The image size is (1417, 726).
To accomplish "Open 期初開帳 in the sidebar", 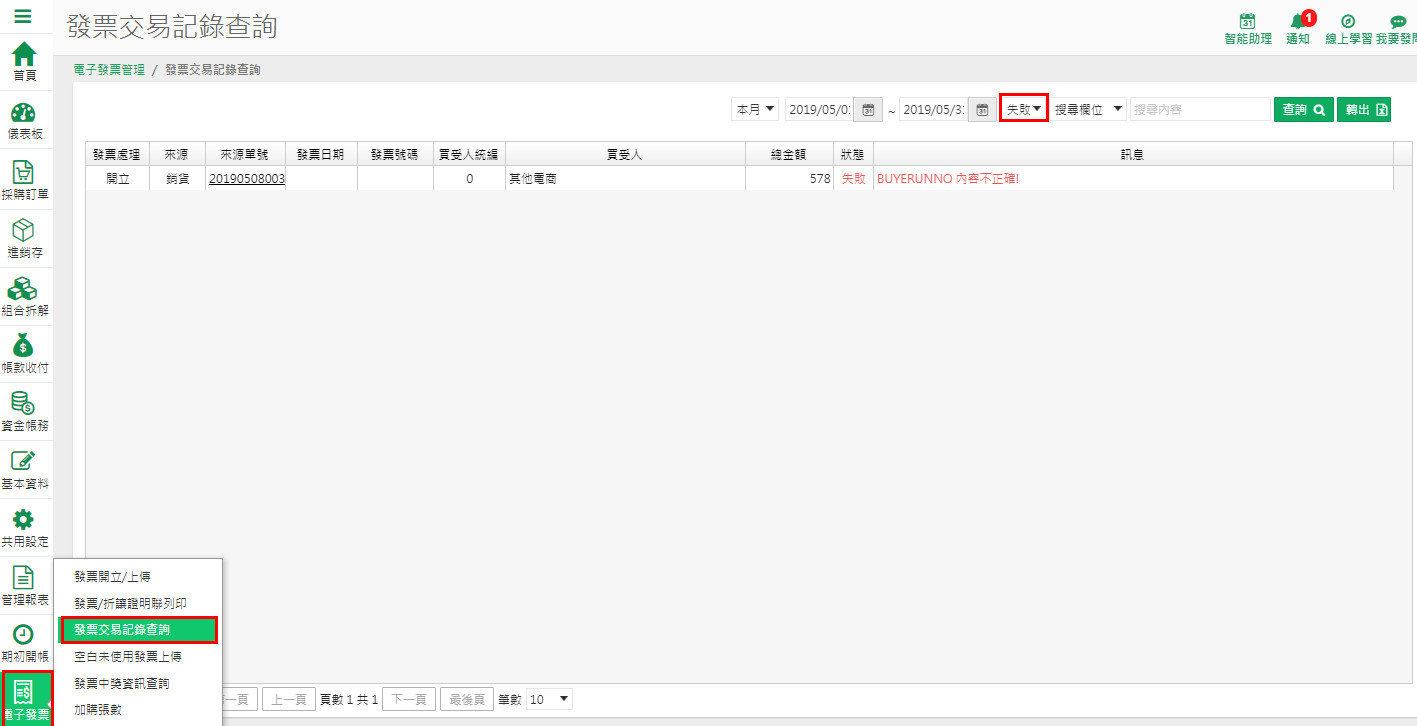I will 24,642.
